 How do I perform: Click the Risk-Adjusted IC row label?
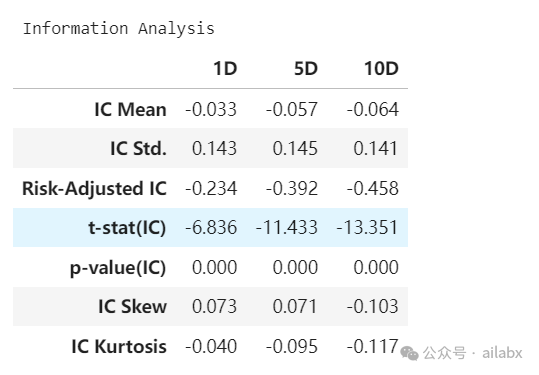(x=95, y=188)
